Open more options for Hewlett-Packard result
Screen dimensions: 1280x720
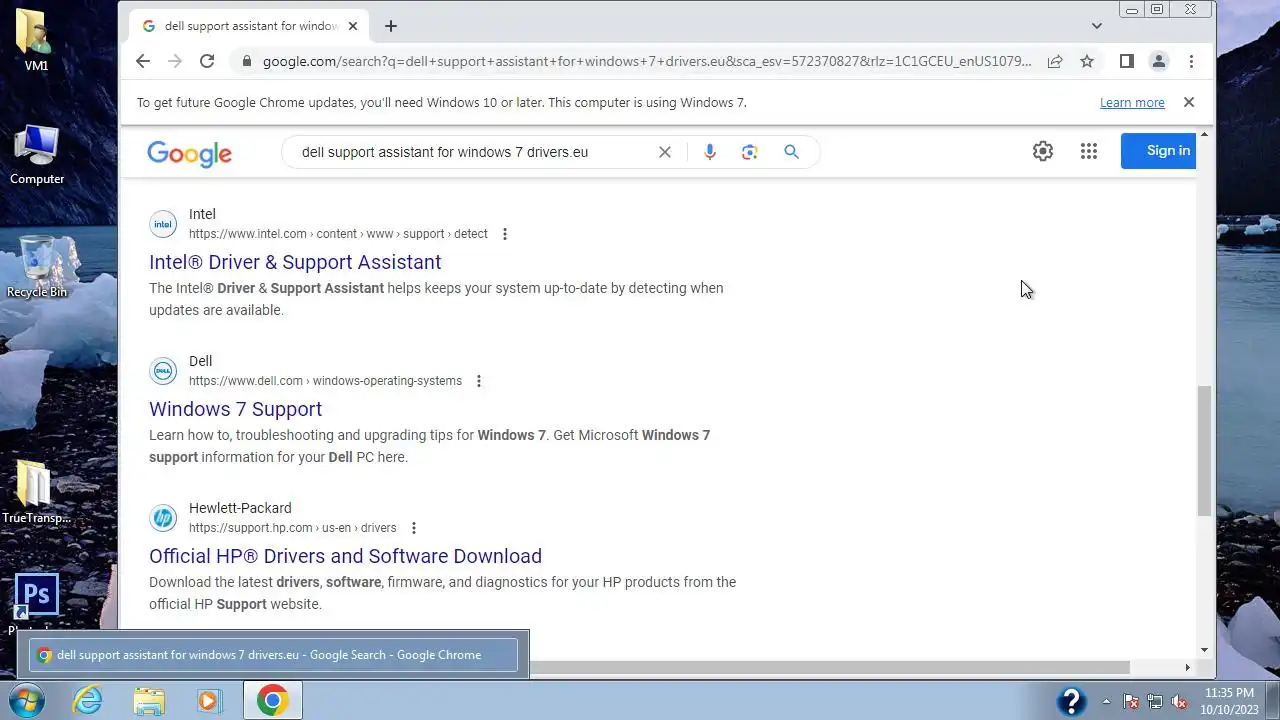pos(414,528)
